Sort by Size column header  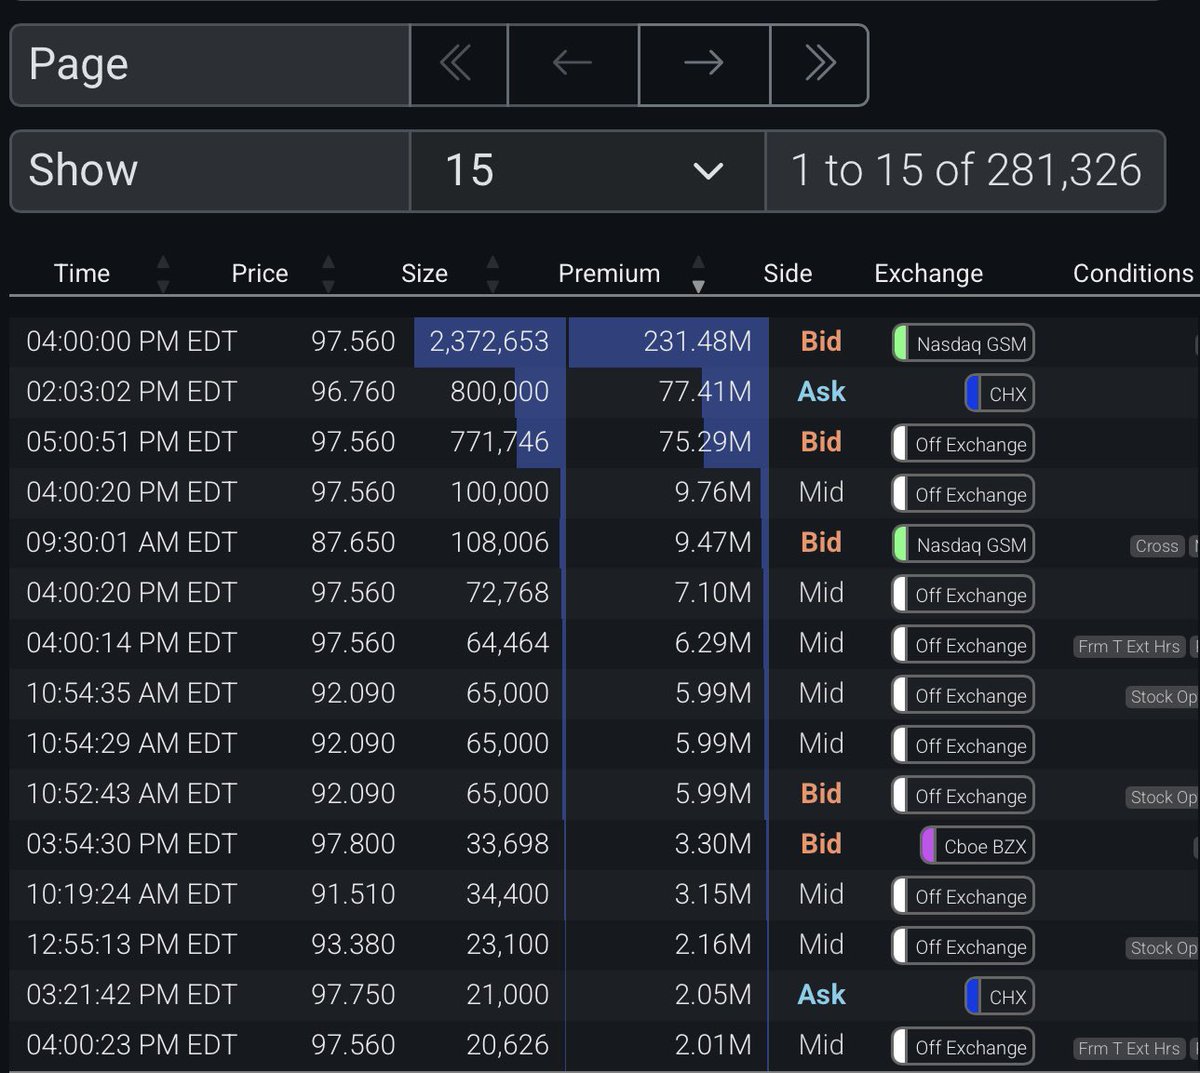coord(424,273)
